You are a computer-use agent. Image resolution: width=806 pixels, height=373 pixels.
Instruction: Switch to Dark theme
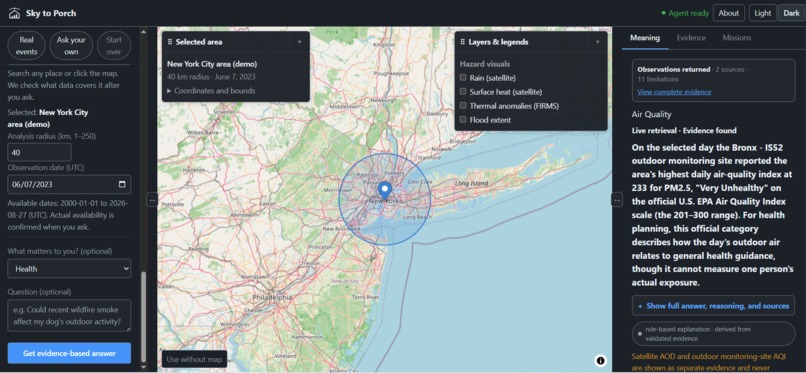tap(792, 13)
